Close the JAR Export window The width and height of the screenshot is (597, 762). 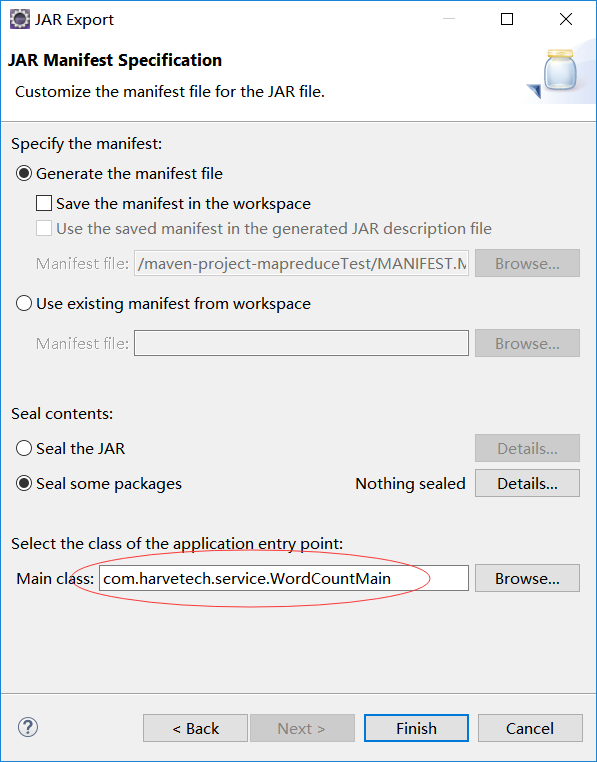coord(566,19)
